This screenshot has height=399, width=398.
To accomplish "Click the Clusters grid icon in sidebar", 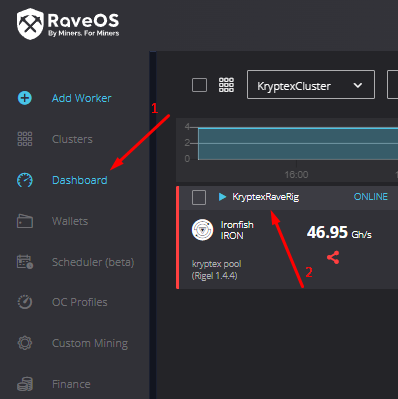I will [25, 139].
